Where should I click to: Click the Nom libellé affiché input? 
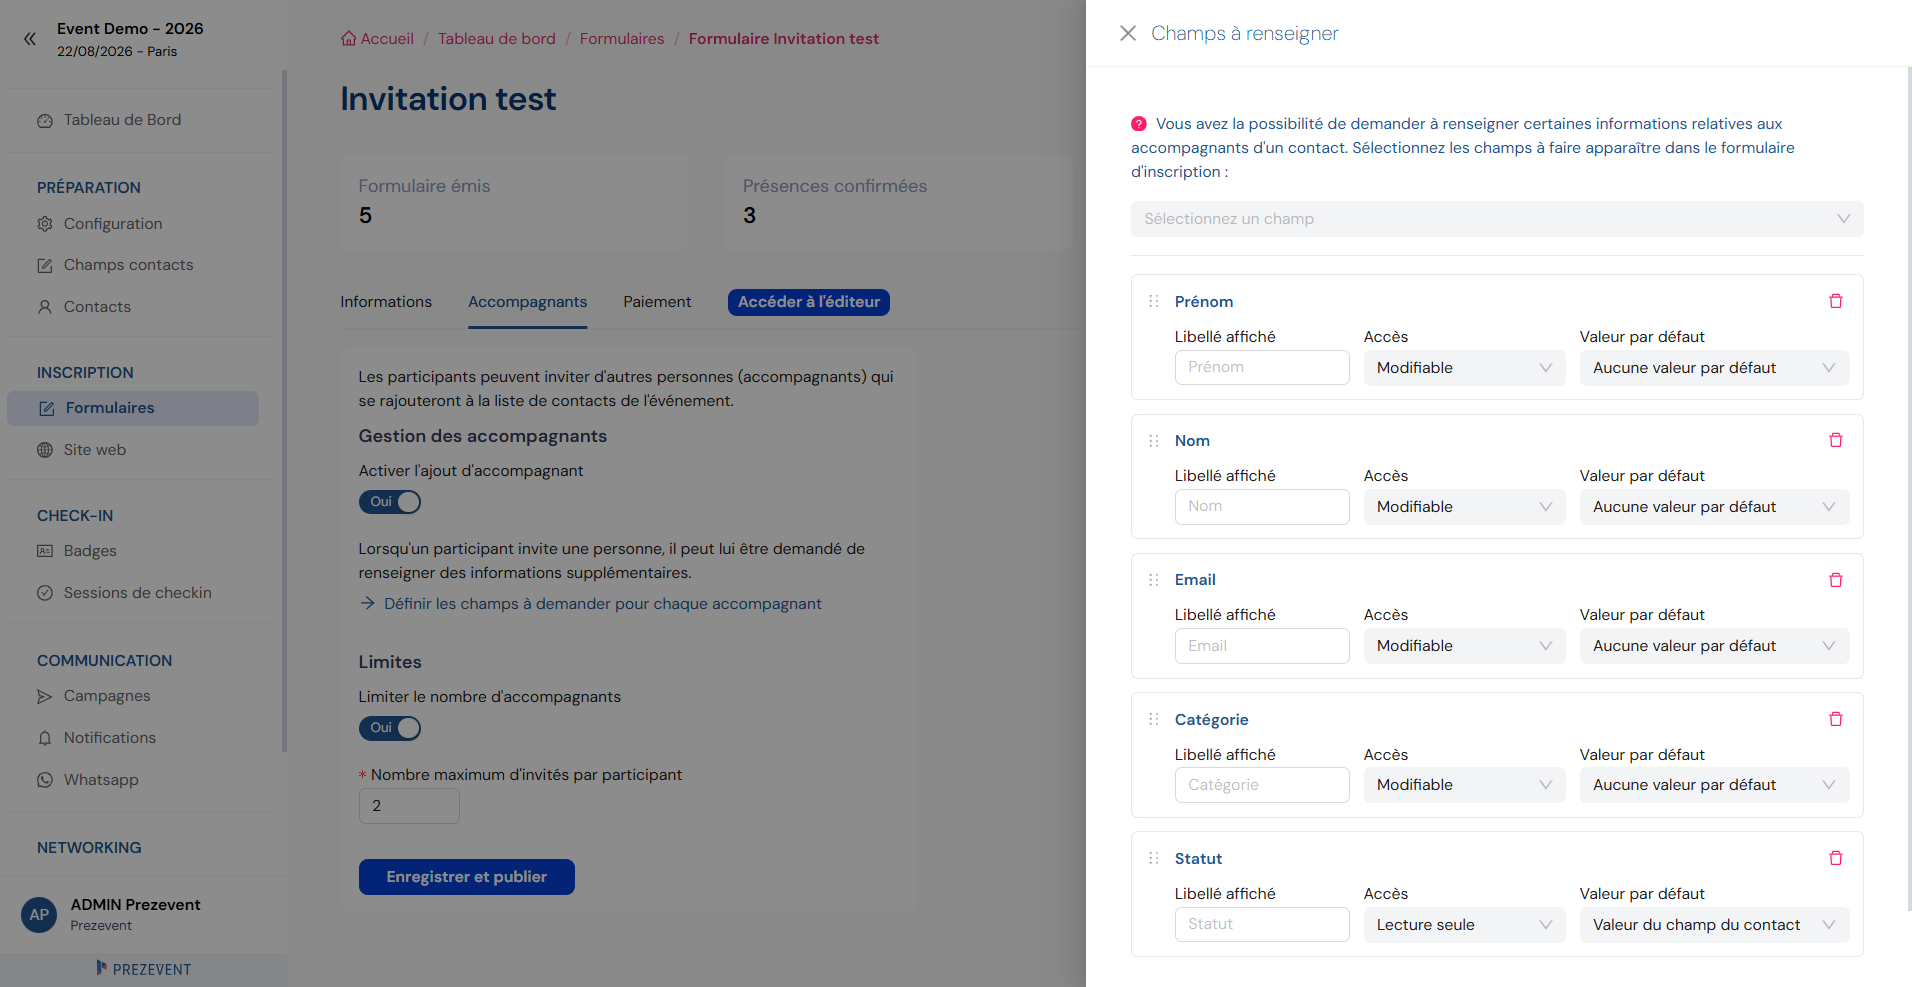click(1262, 506)
